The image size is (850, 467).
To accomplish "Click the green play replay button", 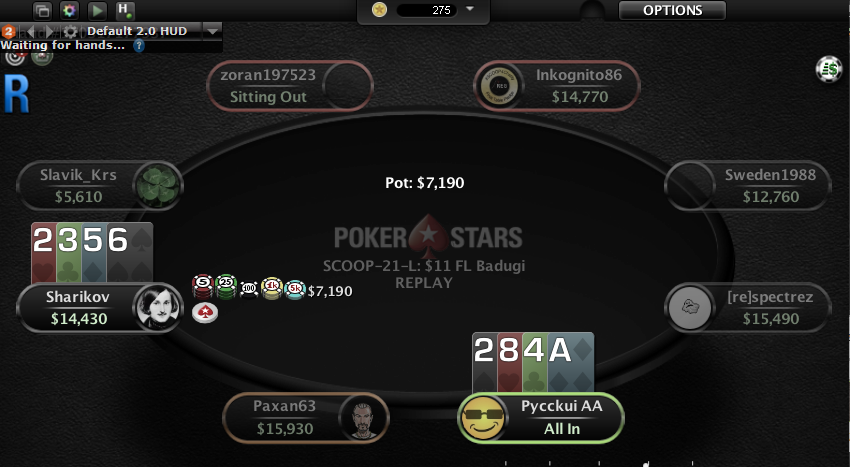I will pos(97,10).
